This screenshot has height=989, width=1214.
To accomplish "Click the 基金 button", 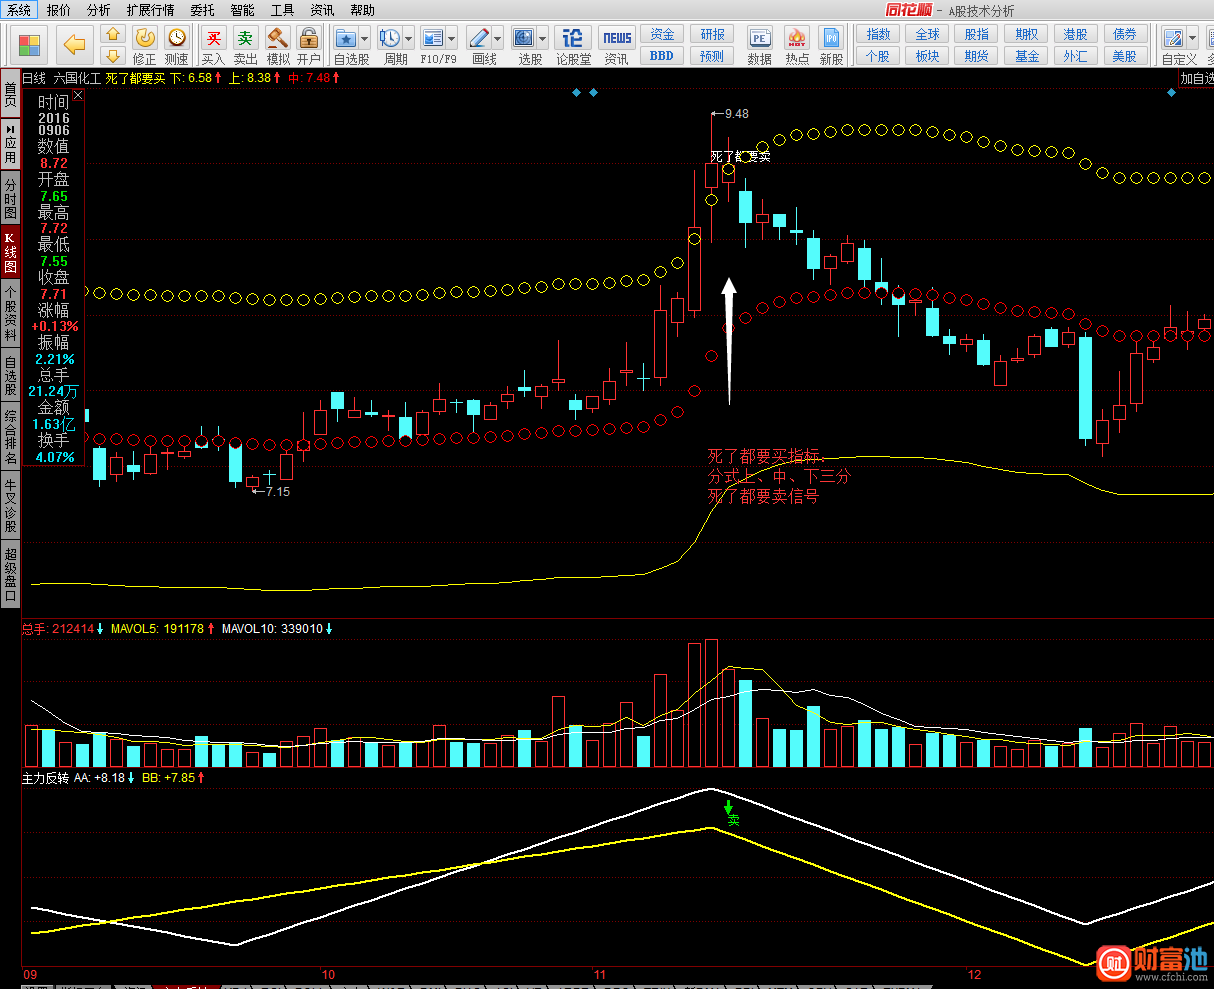I will pyautogui.click(x=1026, y=56).
